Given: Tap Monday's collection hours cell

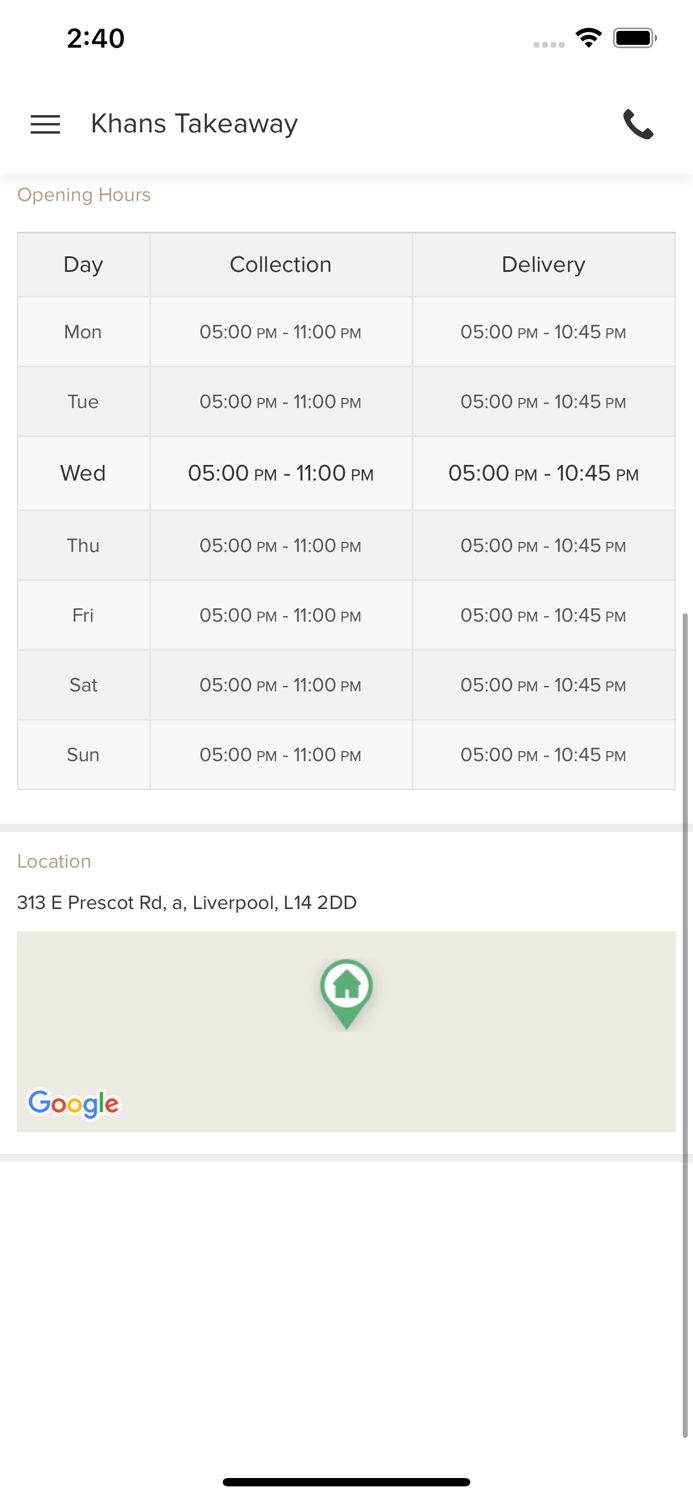Looking at the screenshot, I should [280, 332].
